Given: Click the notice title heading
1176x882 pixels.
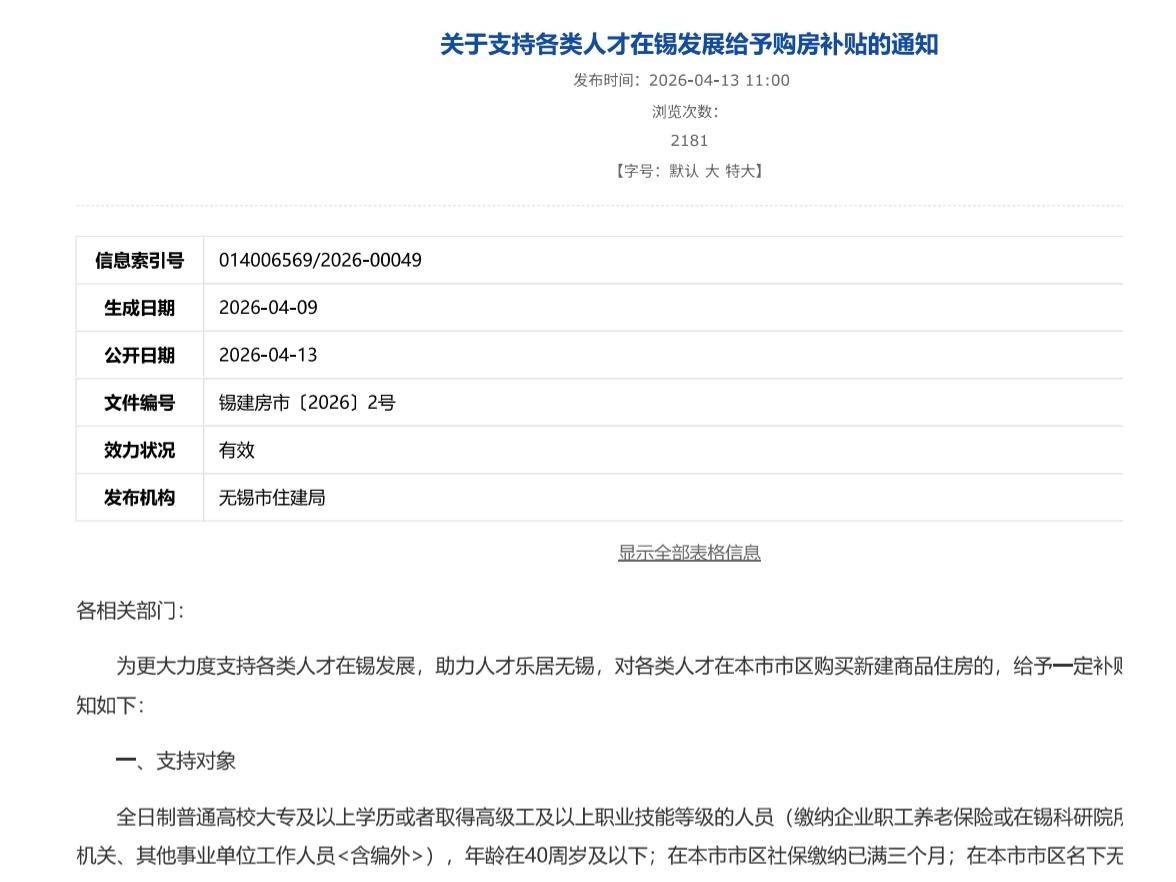Looking at the screenshot, I should point(689,44).
